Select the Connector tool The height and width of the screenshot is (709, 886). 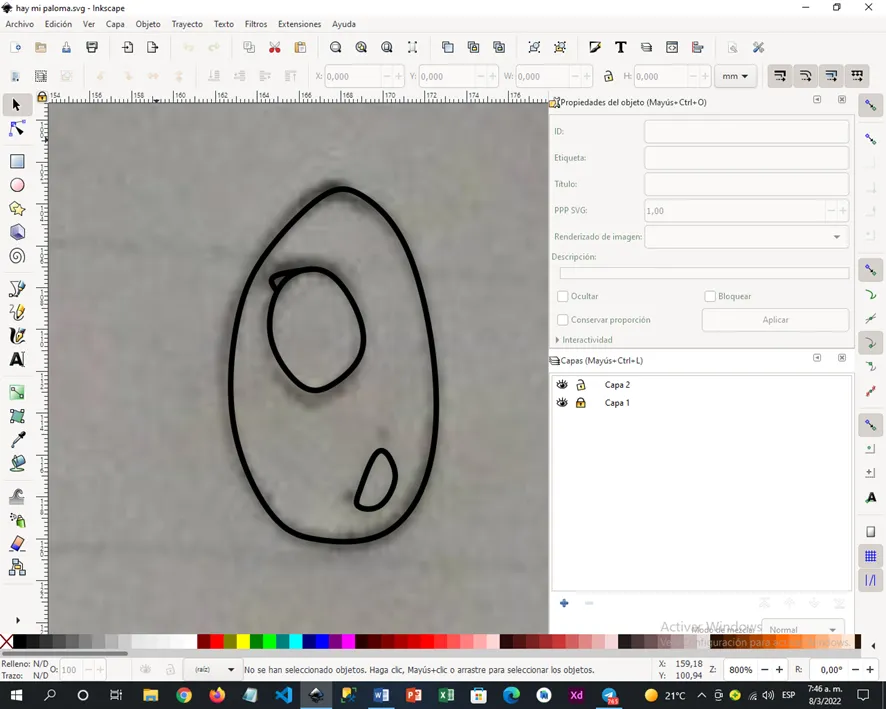pyautogui.click(x=17, y=568)
